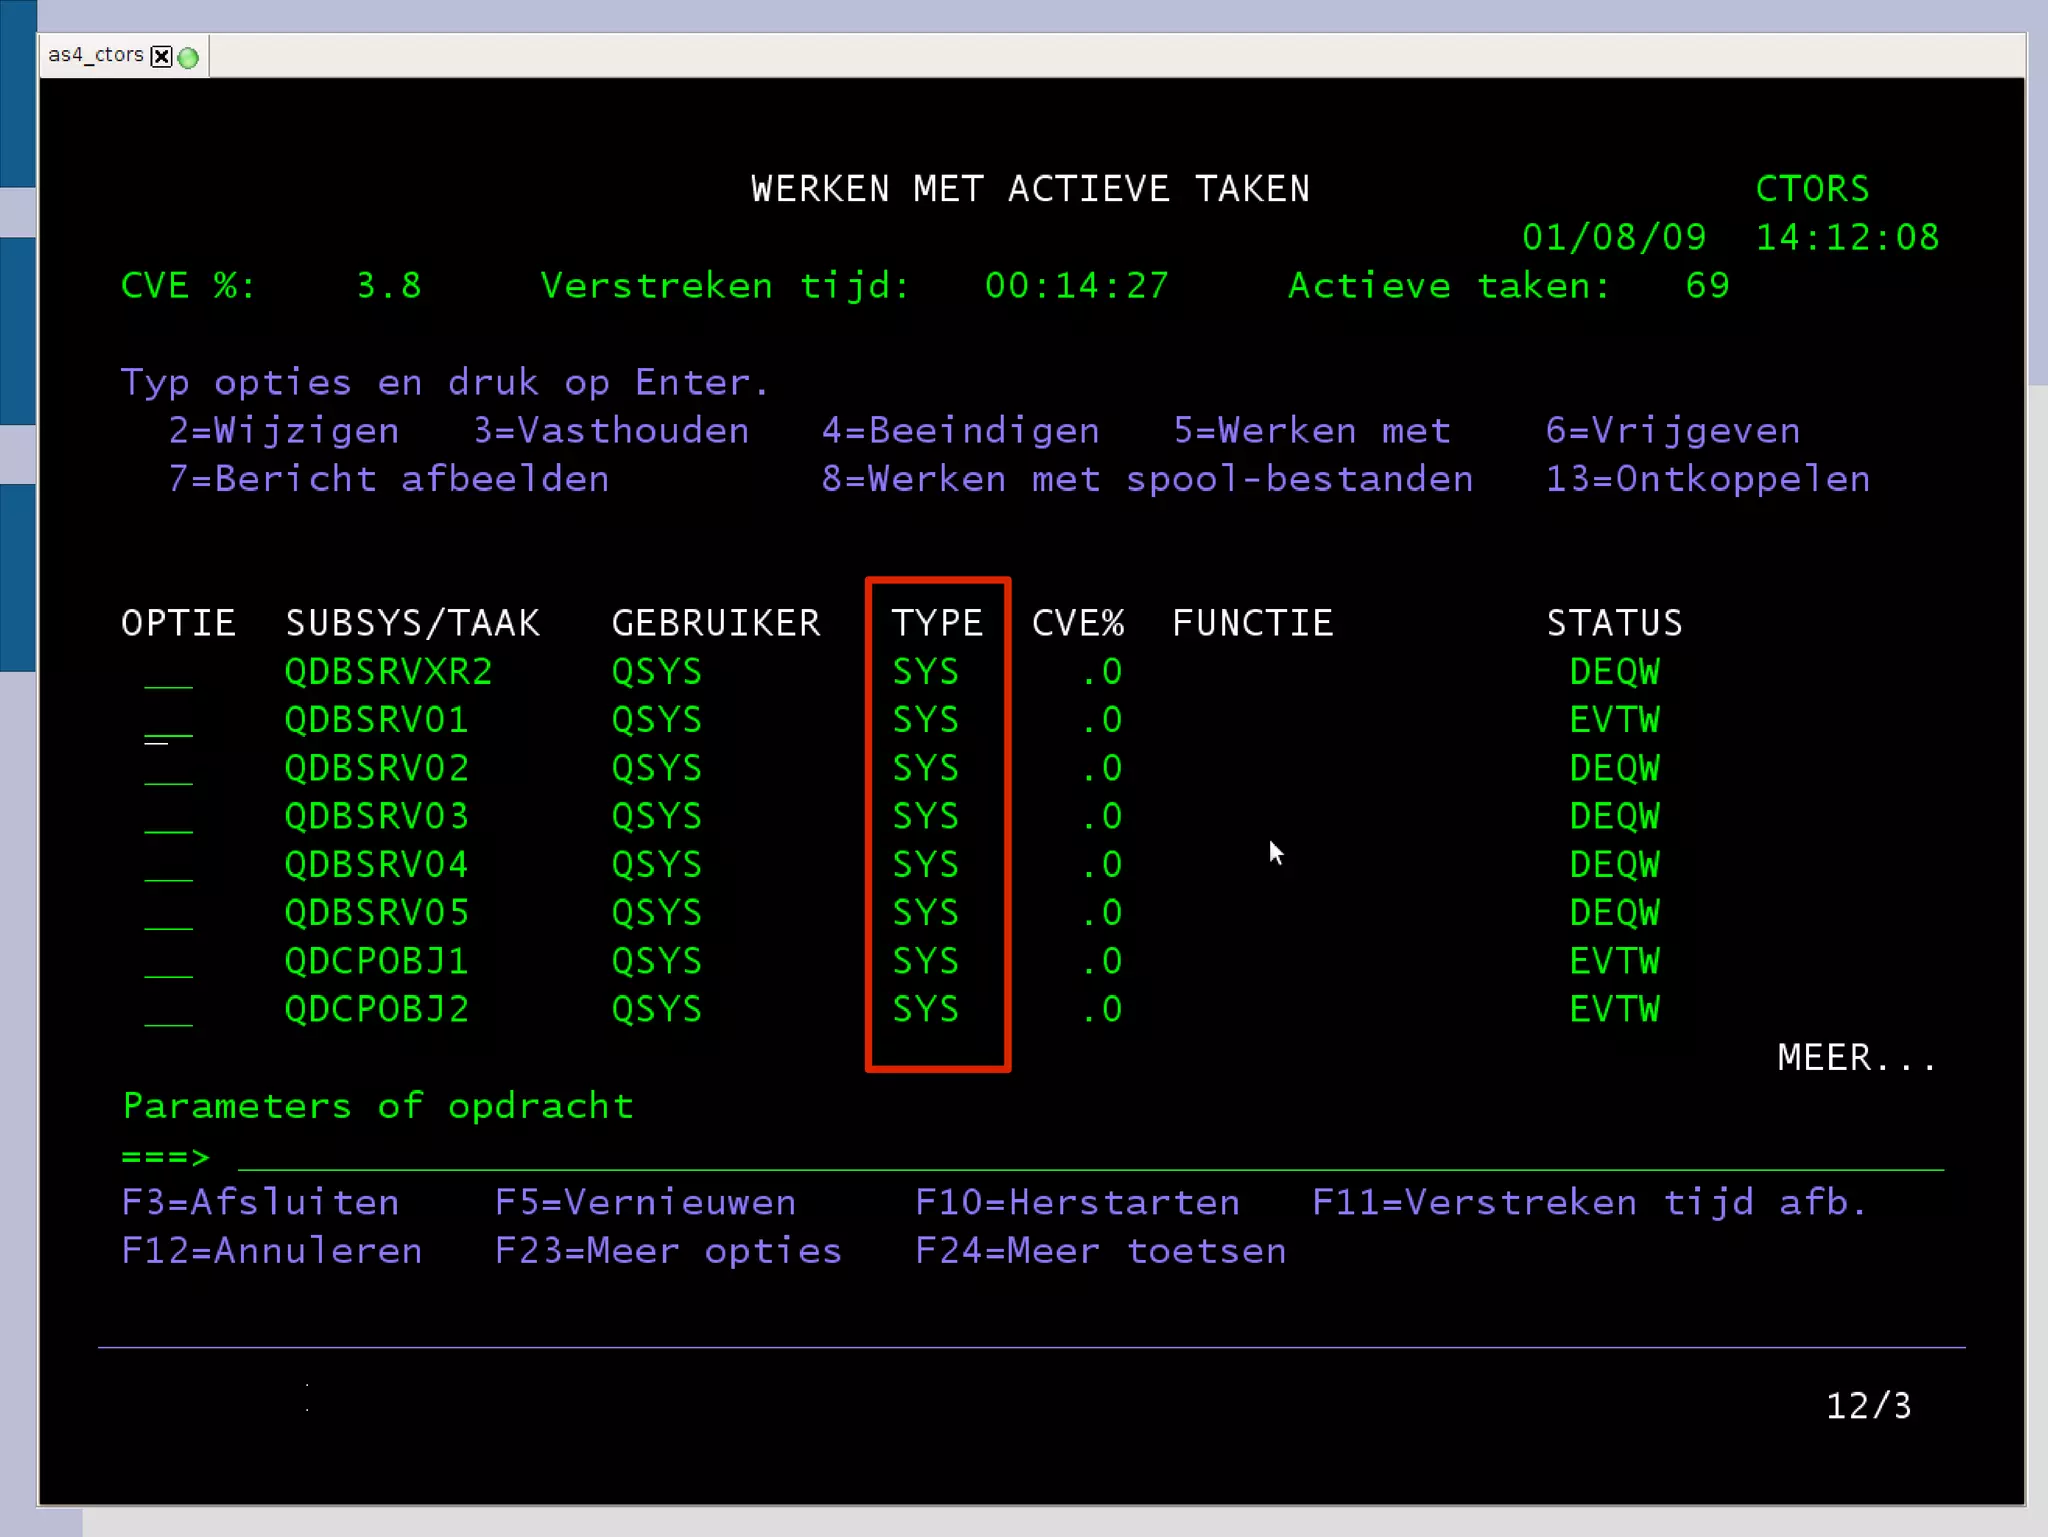This screenshot has width=2048, height=1537.
Task: Click F23=Meer opties label
Action: 668,1252
